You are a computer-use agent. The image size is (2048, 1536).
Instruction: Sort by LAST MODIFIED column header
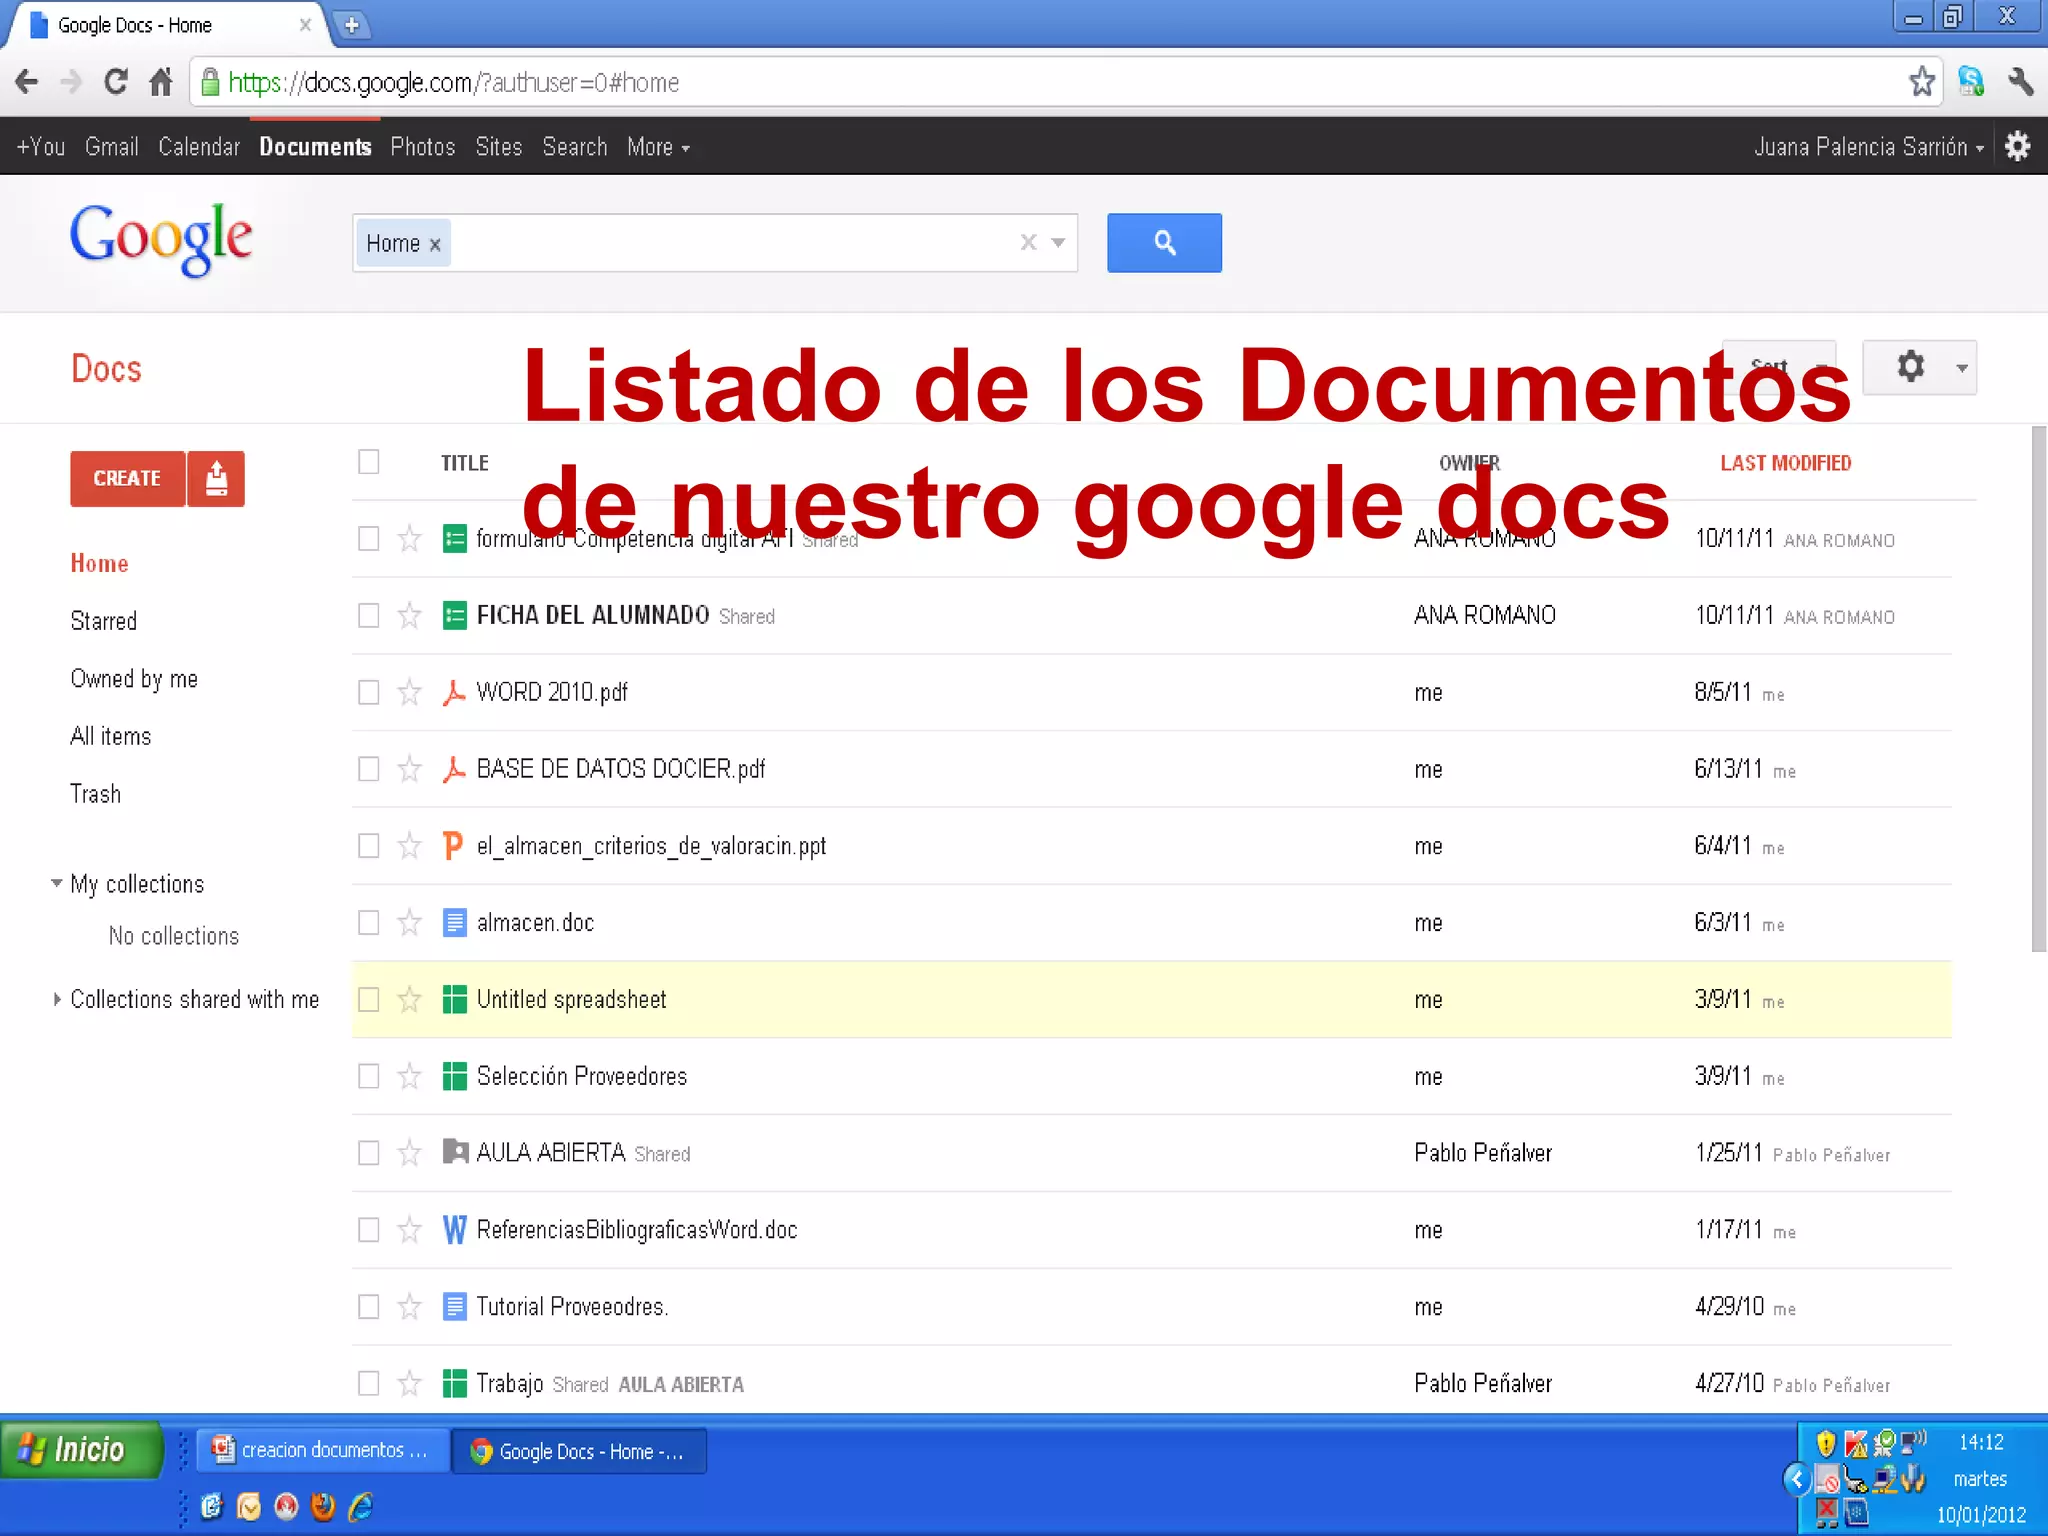1785,463
